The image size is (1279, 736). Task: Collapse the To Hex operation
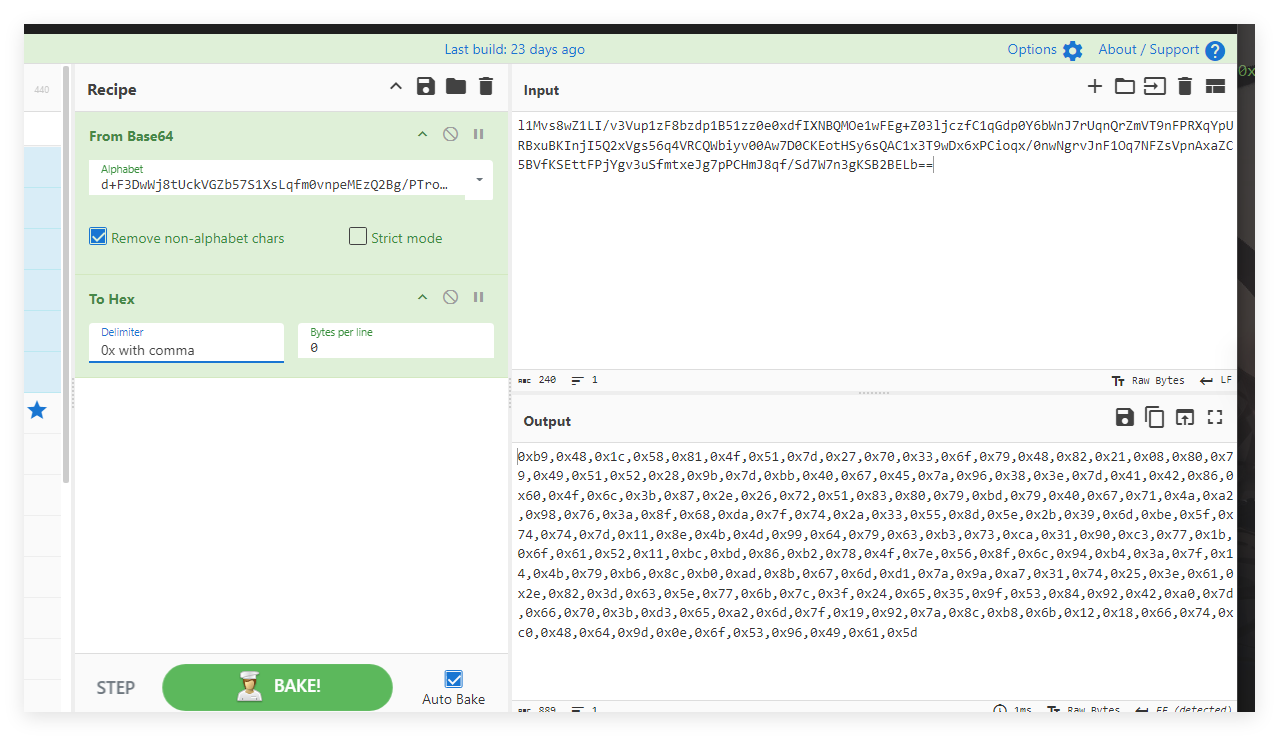coord(422,297)
